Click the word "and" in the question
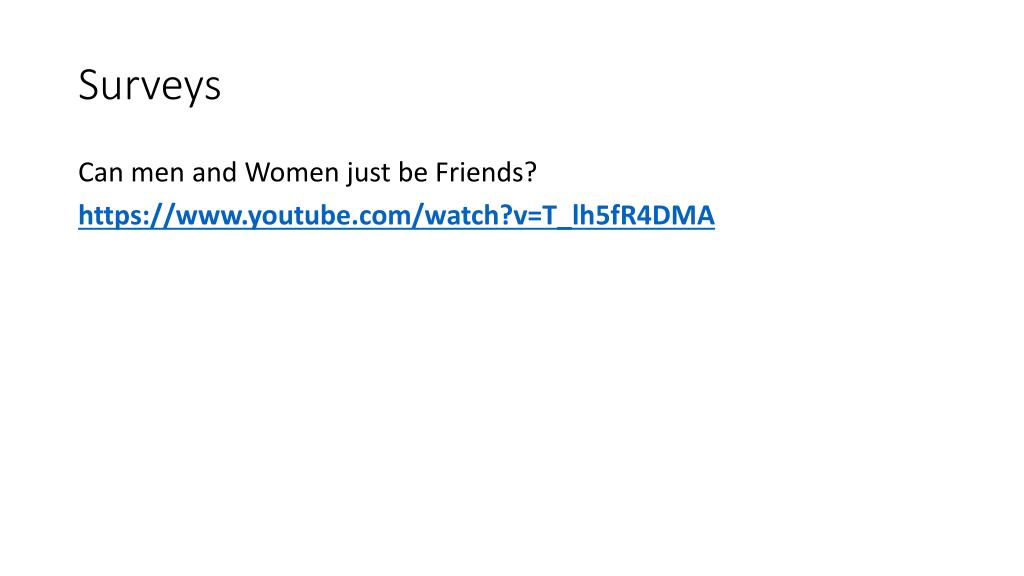This screenshot has height=576, width=1024. [214, 172]
